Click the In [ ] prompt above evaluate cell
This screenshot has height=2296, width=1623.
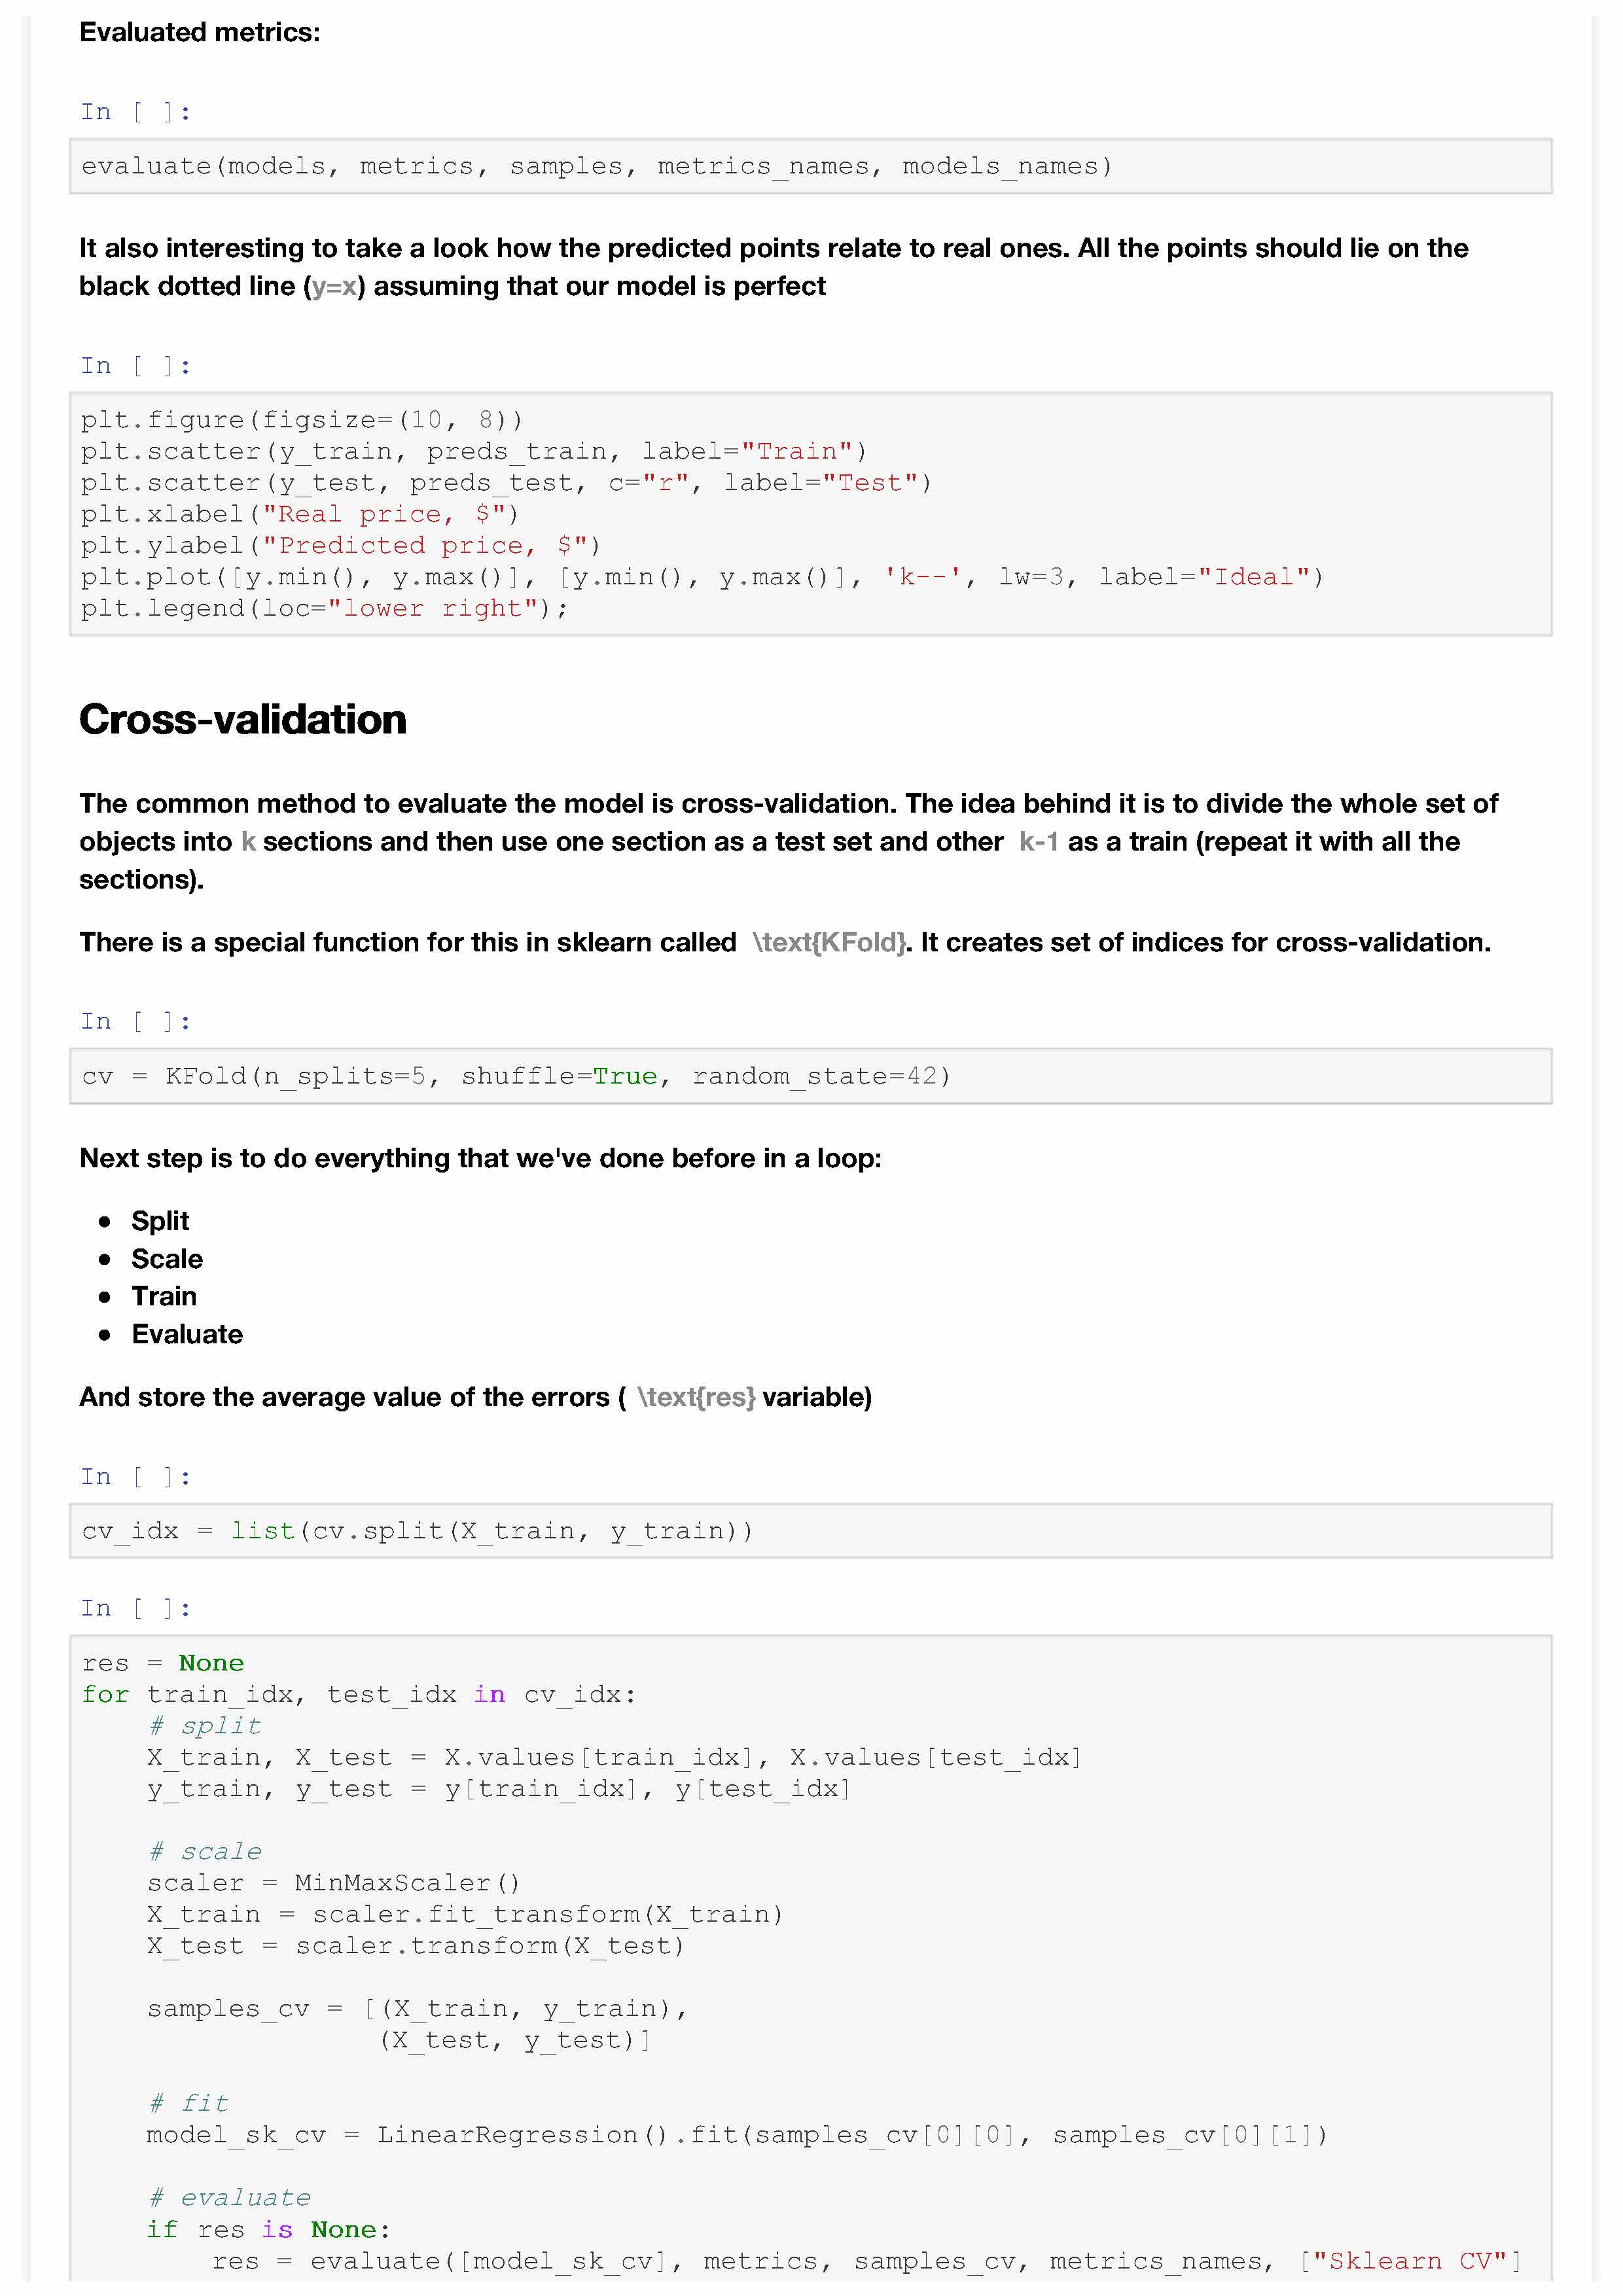click(135, 112)
